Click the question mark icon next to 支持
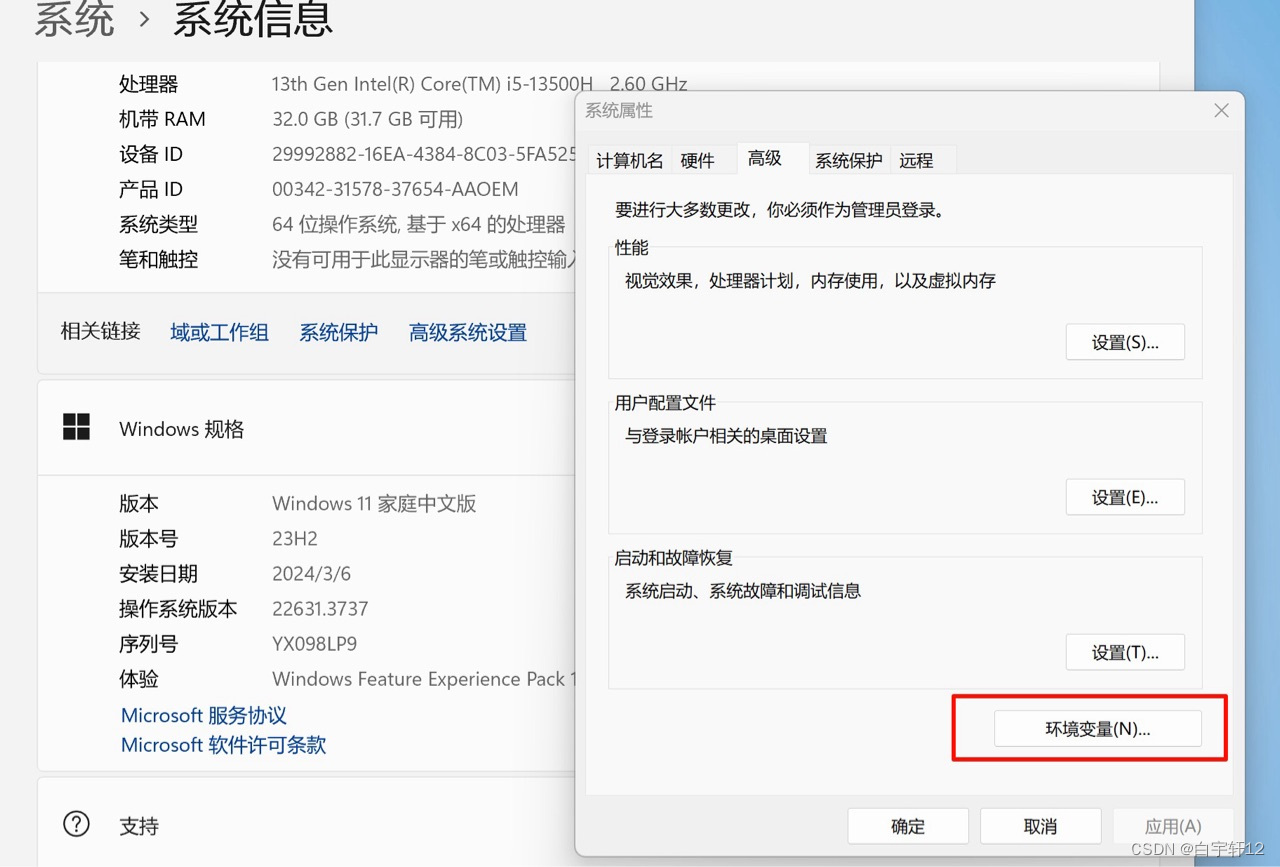This screenshot has width=1280, height=867. click(76, 824)
